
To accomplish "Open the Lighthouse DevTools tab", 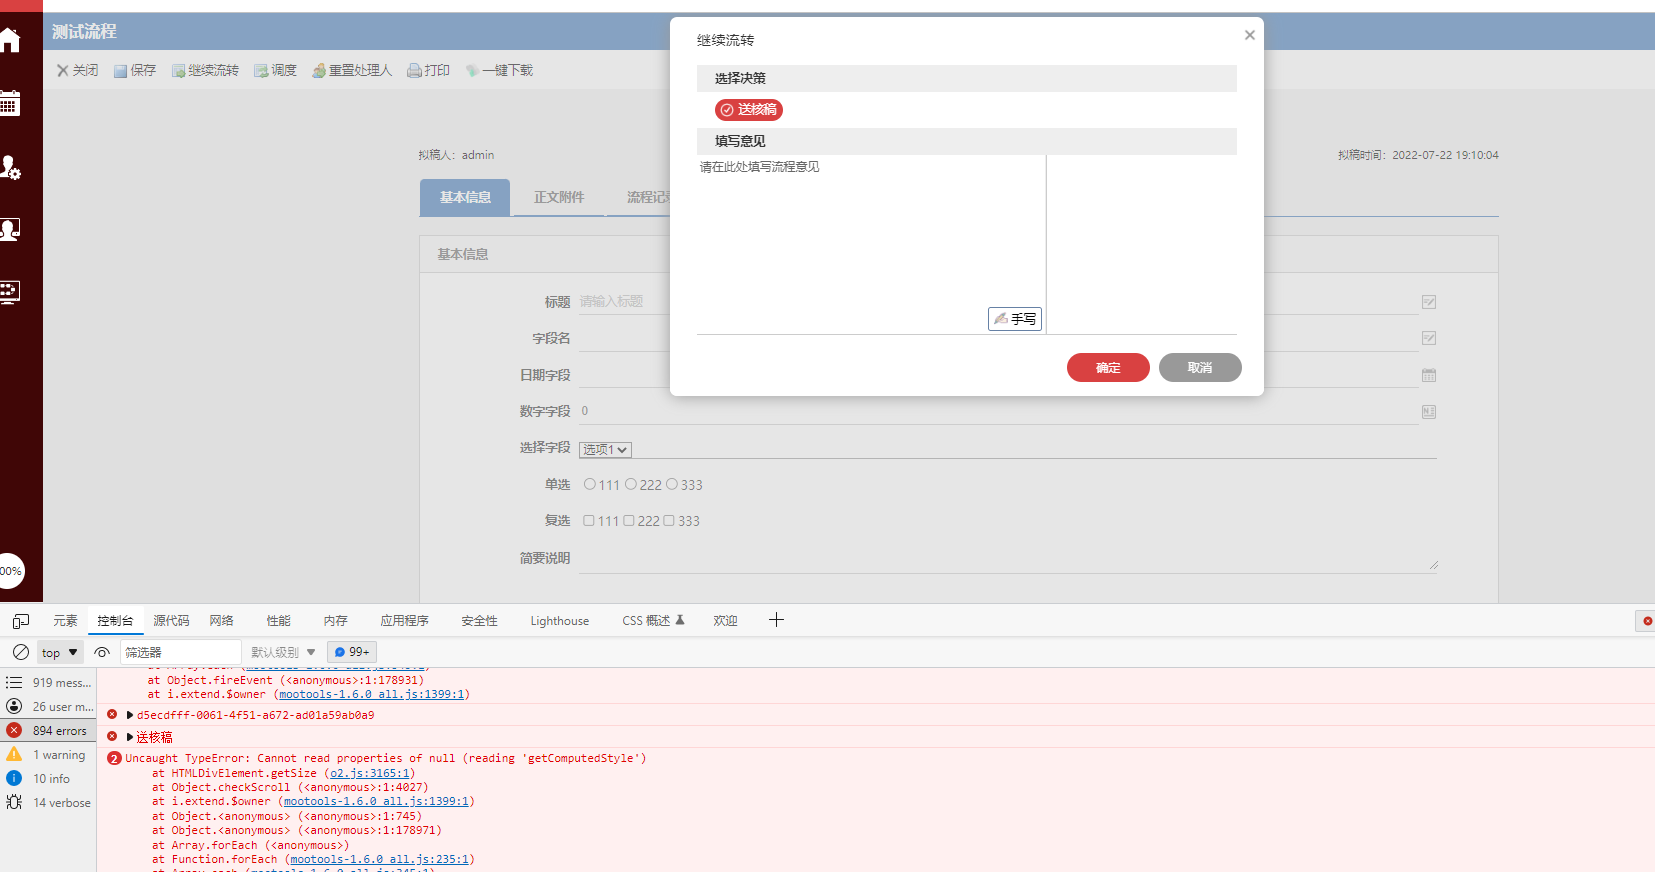I will click(x=560, y=621).
